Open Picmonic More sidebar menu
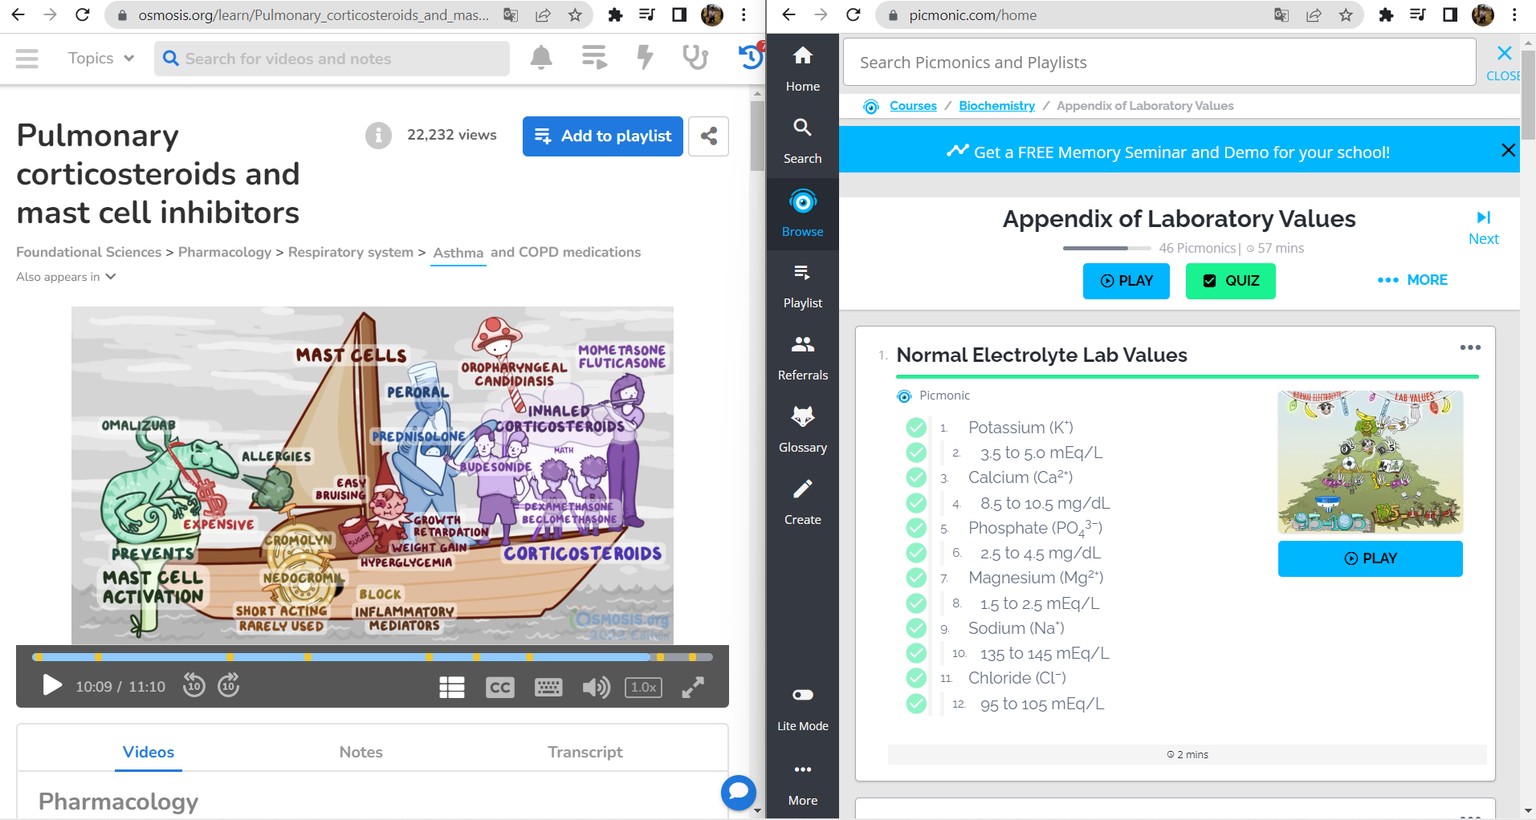 tap(802, 783)
